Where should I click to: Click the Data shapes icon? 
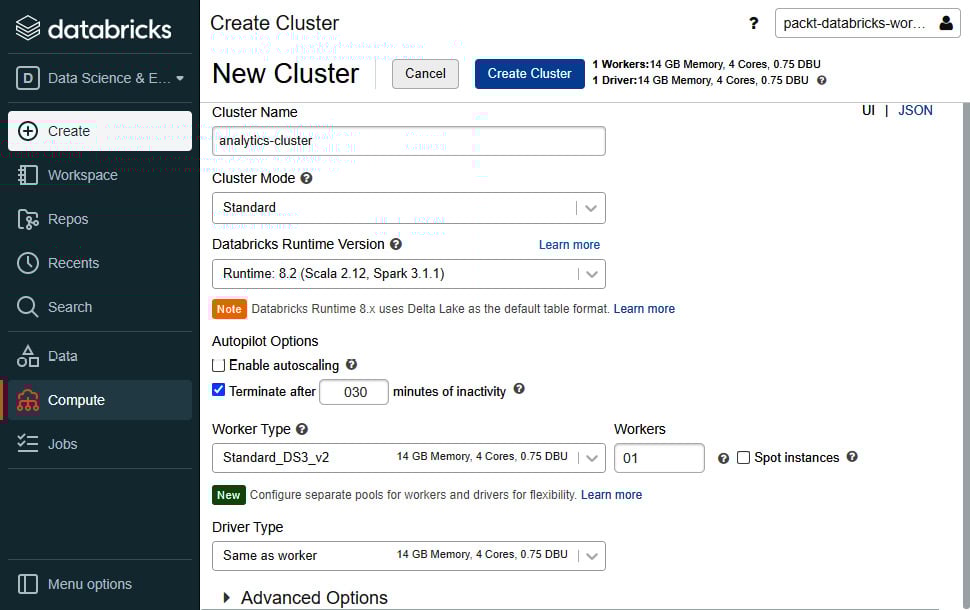(x=28, y=356)
